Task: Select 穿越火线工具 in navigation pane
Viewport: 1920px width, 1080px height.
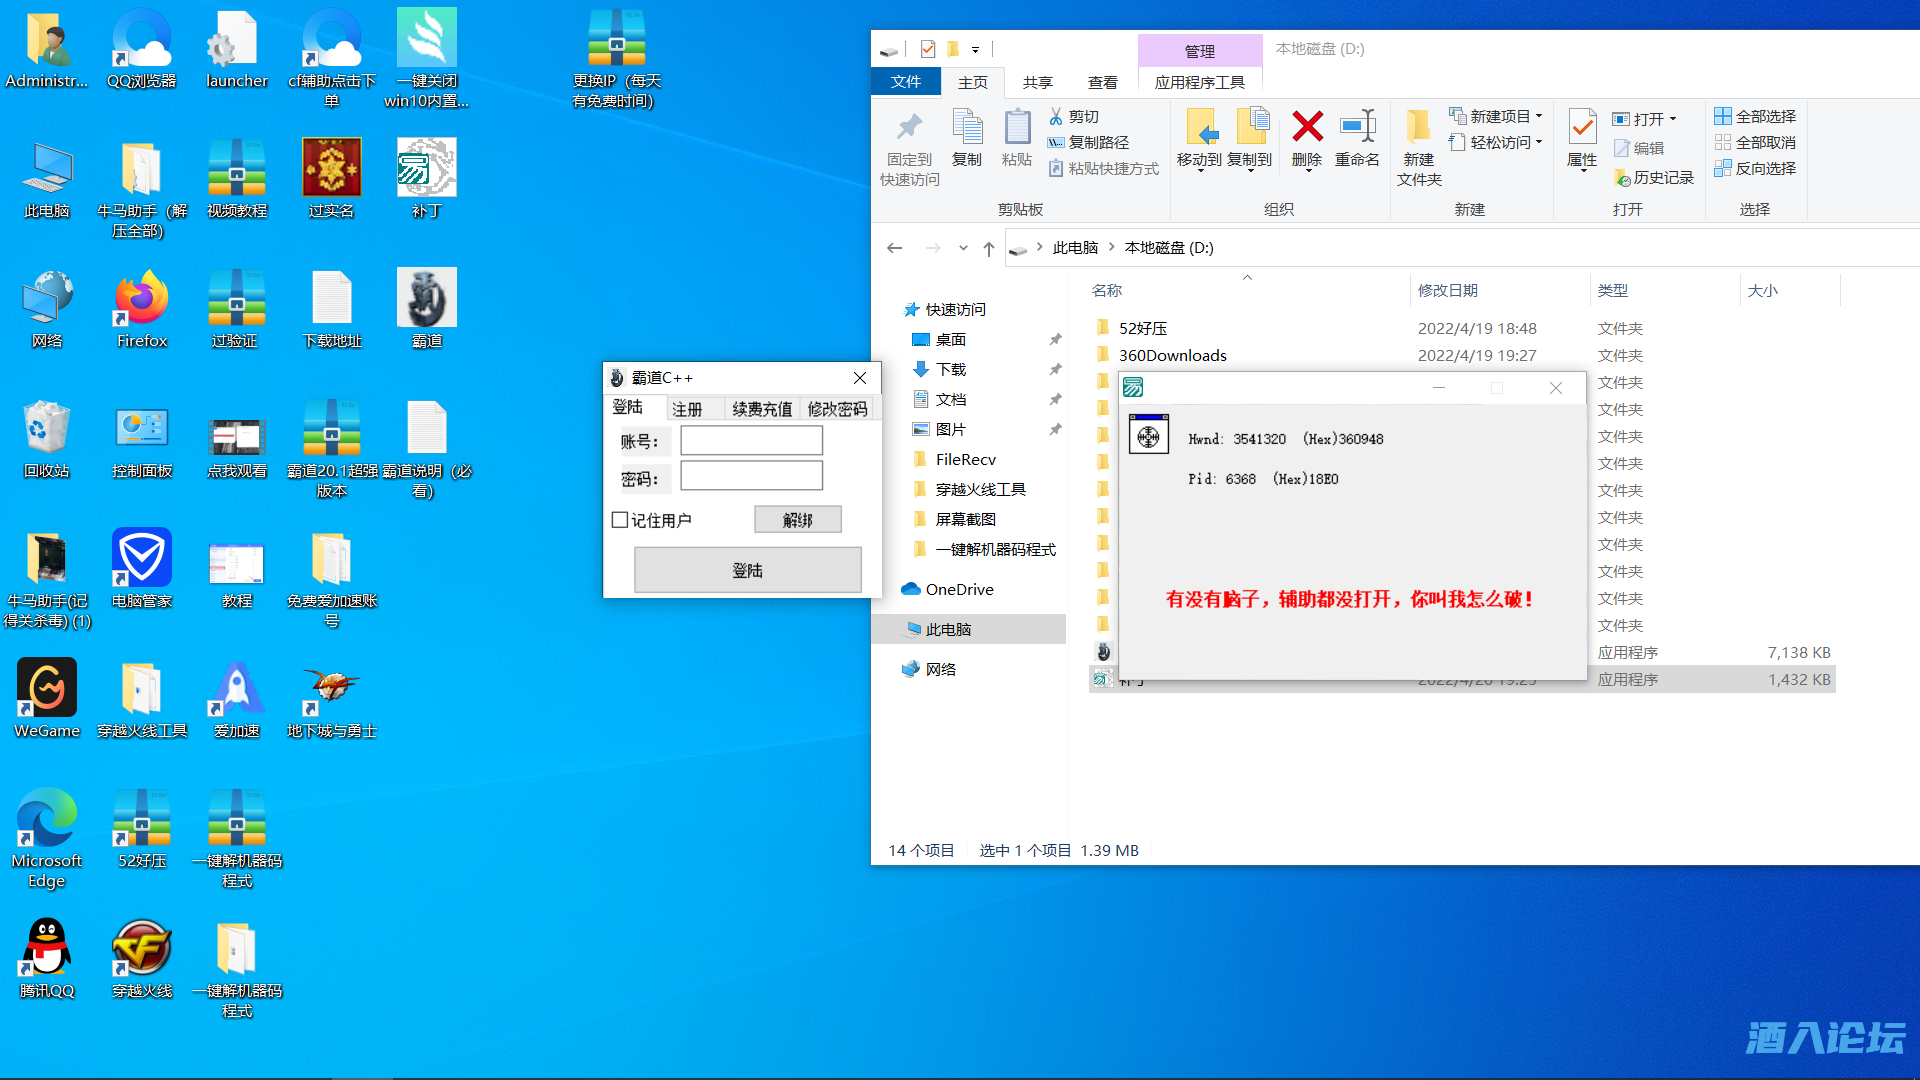Action: 980,489
